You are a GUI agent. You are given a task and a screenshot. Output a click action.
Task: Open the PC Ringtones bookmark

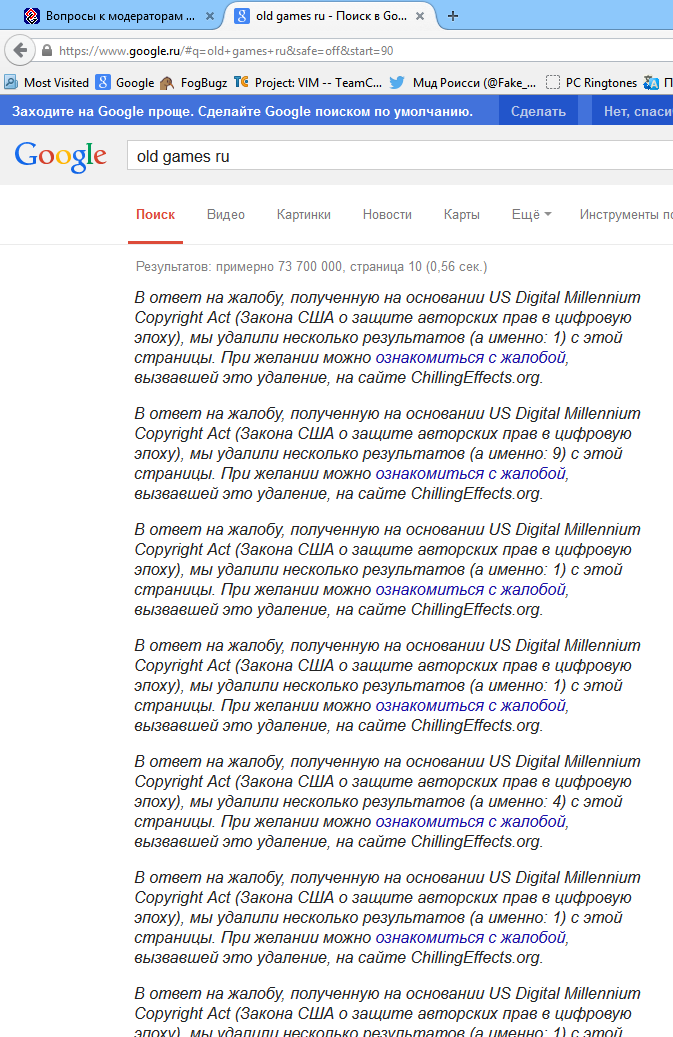tap(592, 83)
